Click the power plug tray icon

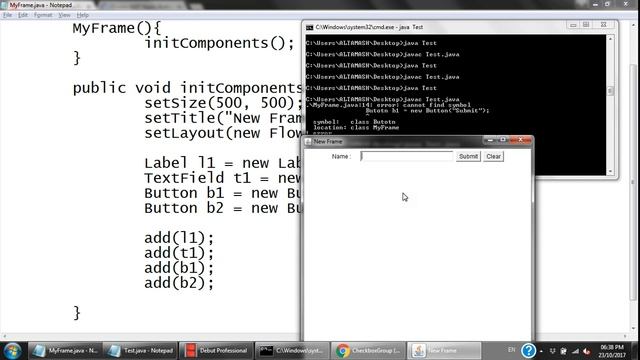coord(564,351)
